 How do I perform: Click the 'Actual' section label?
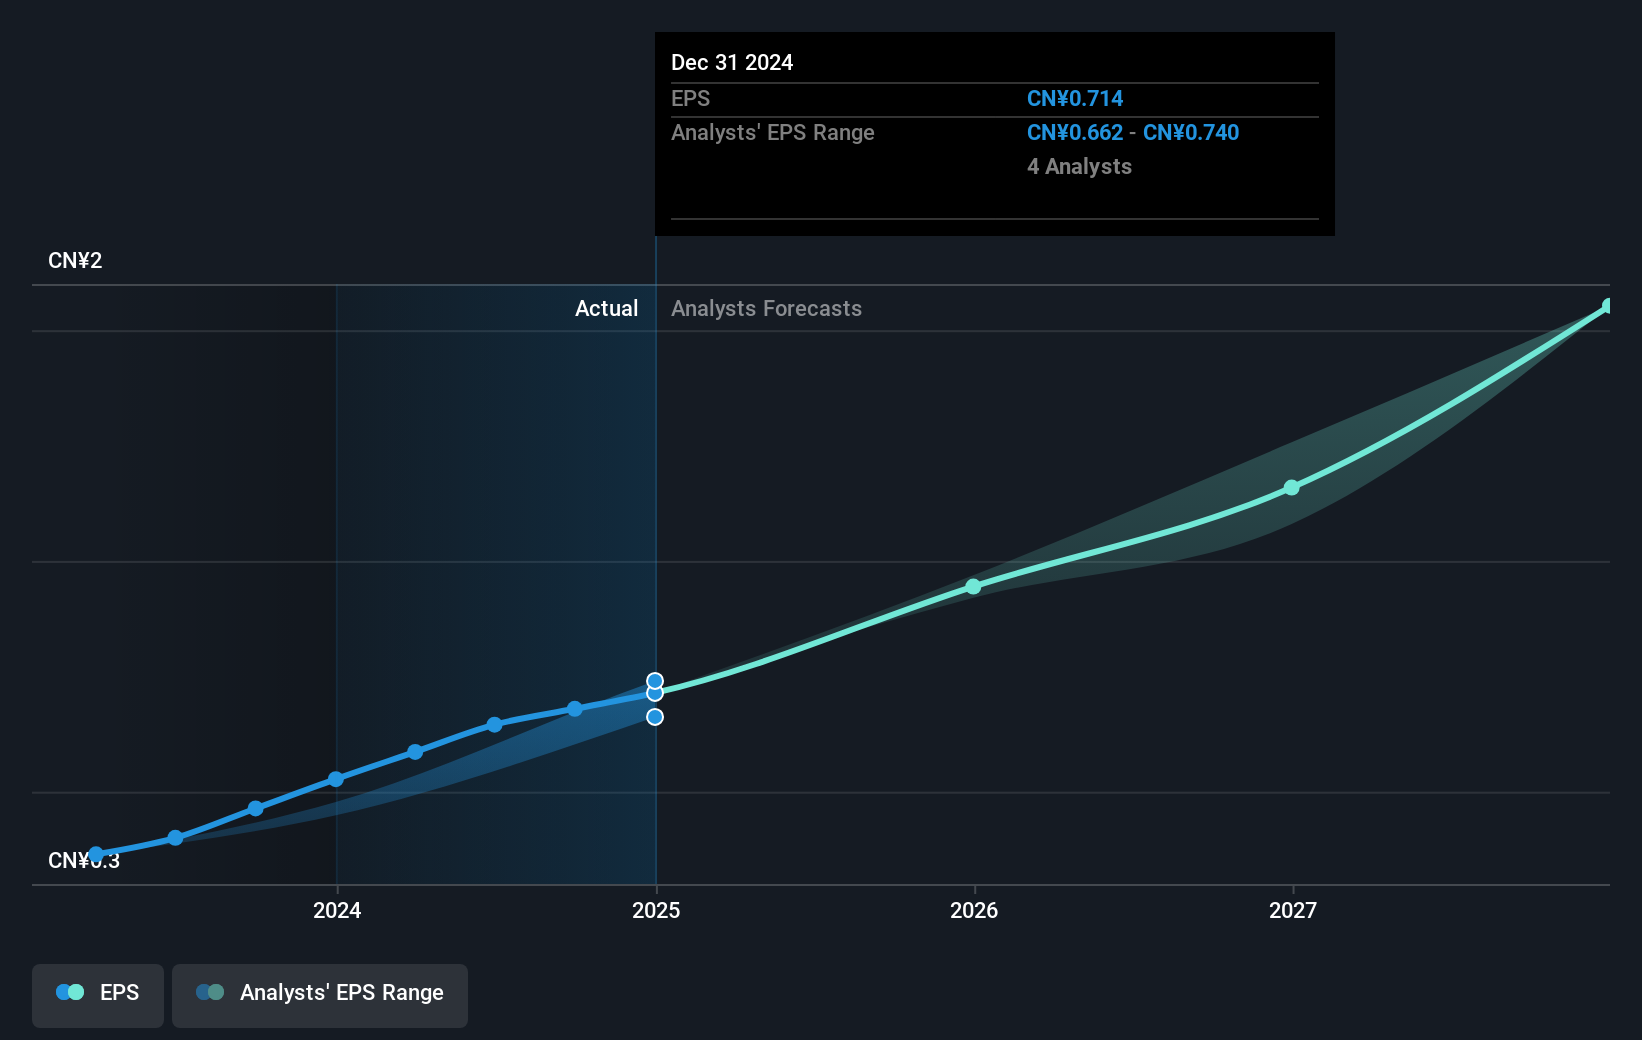(x=606, y=308)
